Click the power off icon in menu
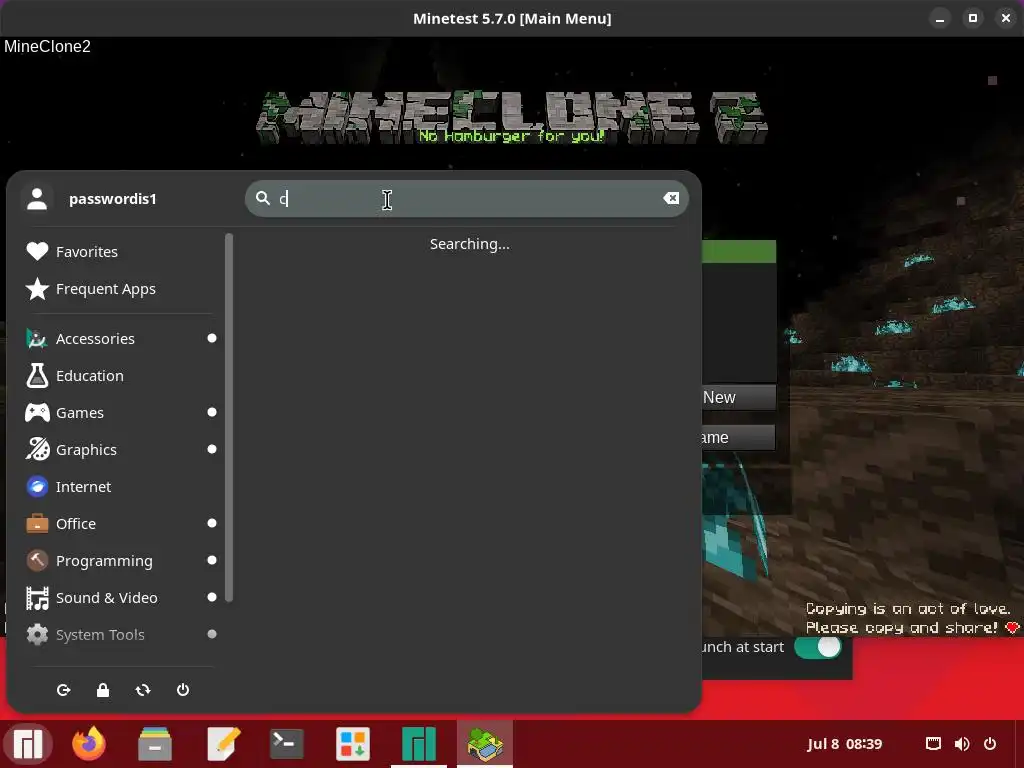The height and width of the screenshot is (768, 1024). [x=183, y=690]
